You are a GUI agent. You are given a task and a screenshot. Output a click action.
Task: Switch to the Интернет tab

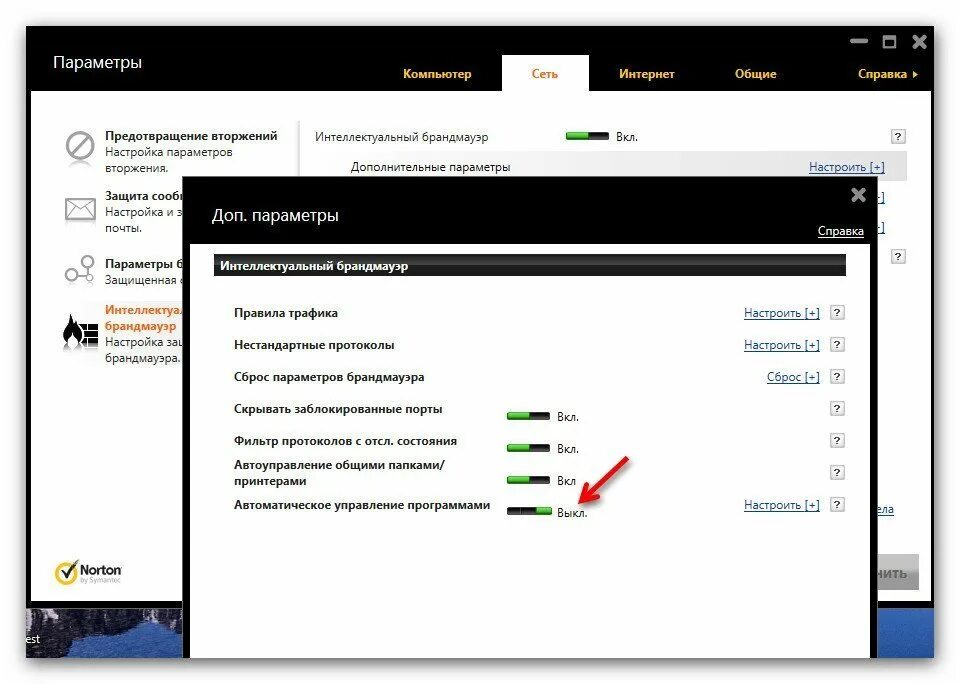(x=647, y=74)
